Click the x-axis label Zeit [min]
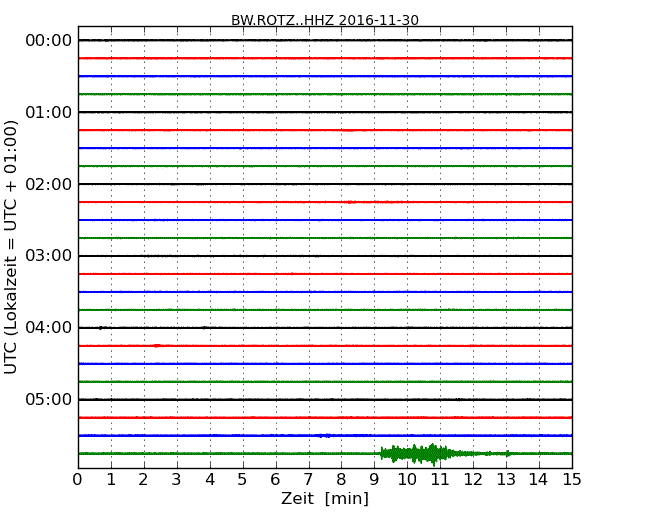Screen dimensions: 650x520 (325, 498)
